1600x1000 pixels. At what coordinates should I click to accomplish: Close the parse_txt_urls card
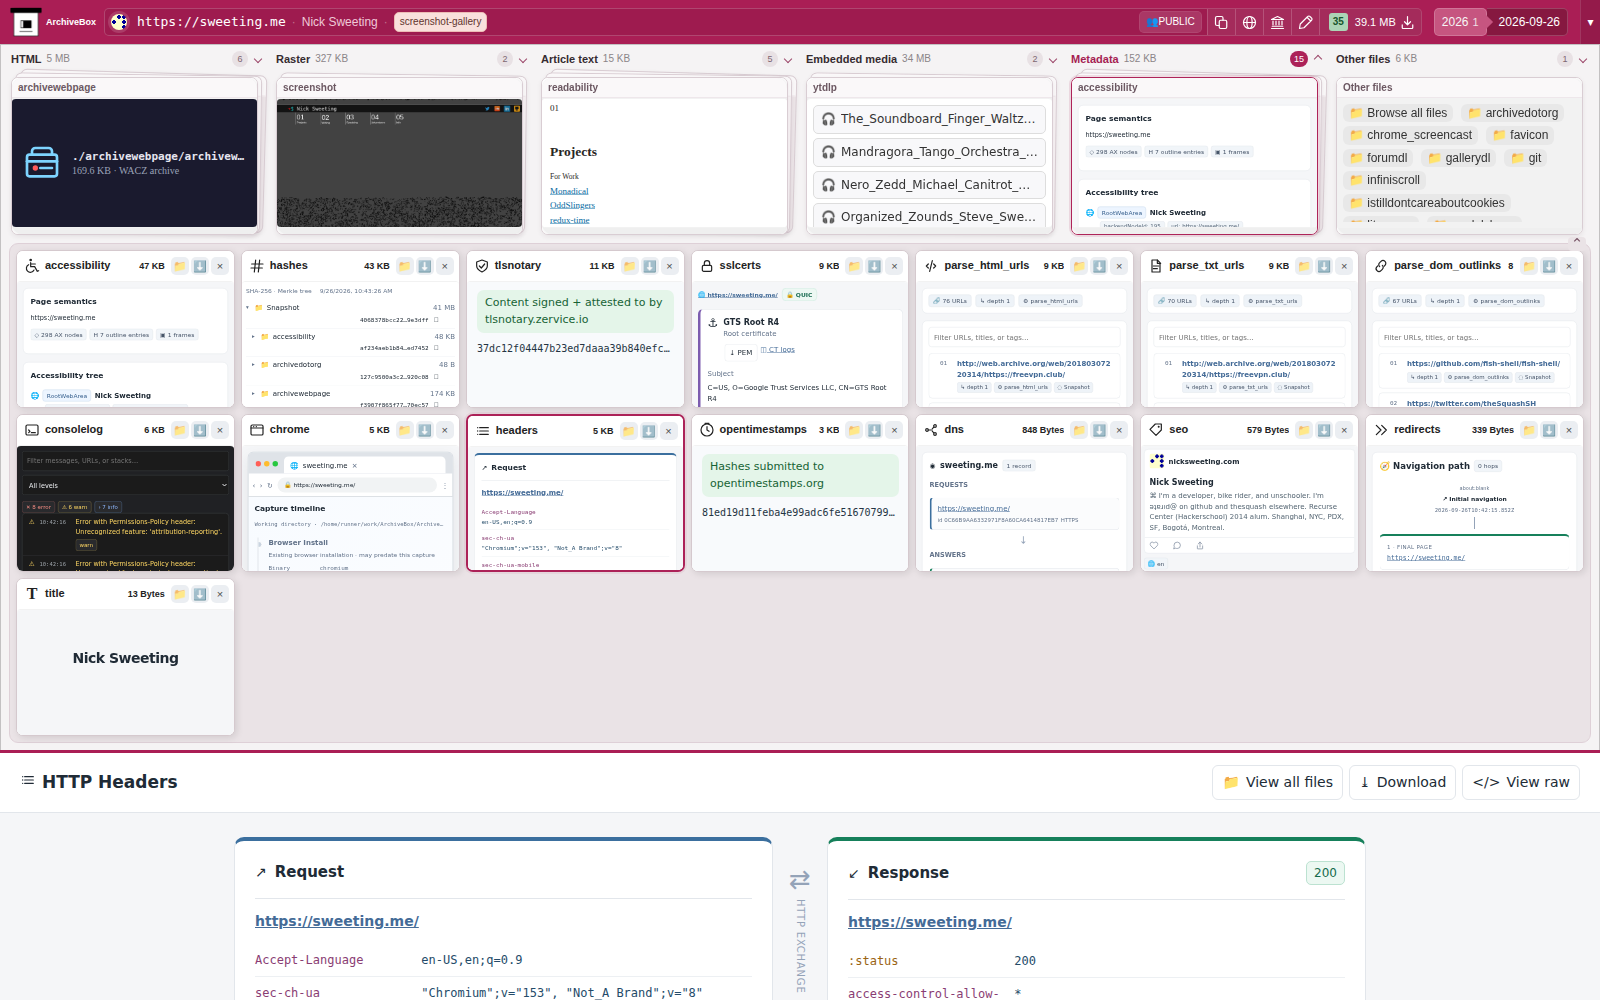(x=1344, y=266)
